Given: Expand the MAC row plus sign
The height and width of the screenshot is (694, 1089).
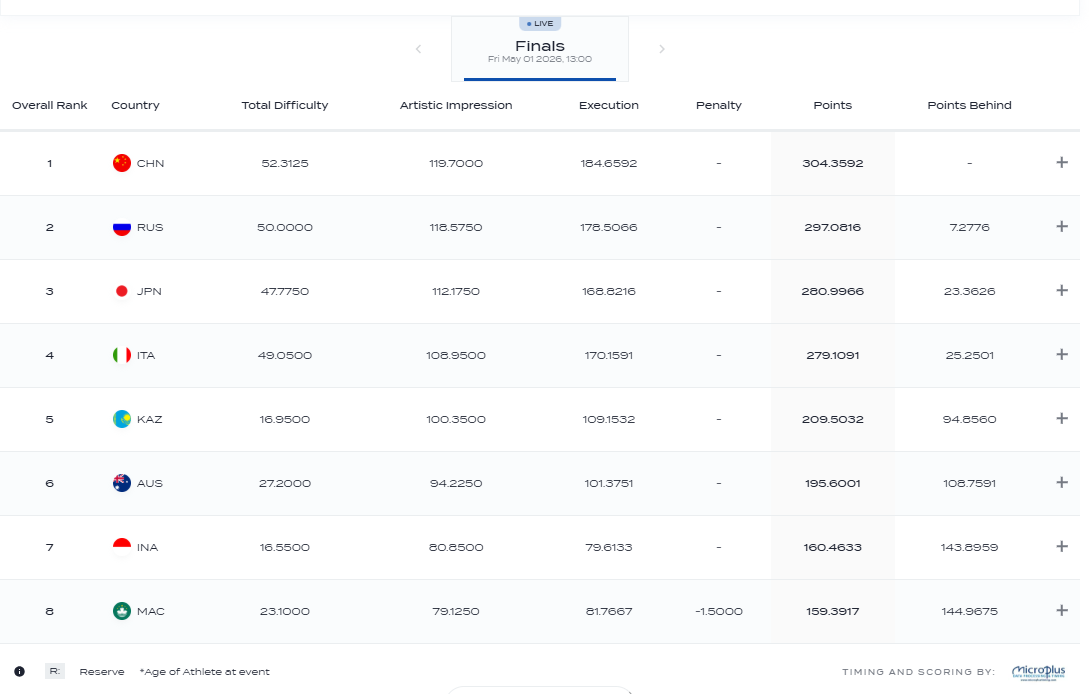Looking at the screenshot, I should point(1062,611).
